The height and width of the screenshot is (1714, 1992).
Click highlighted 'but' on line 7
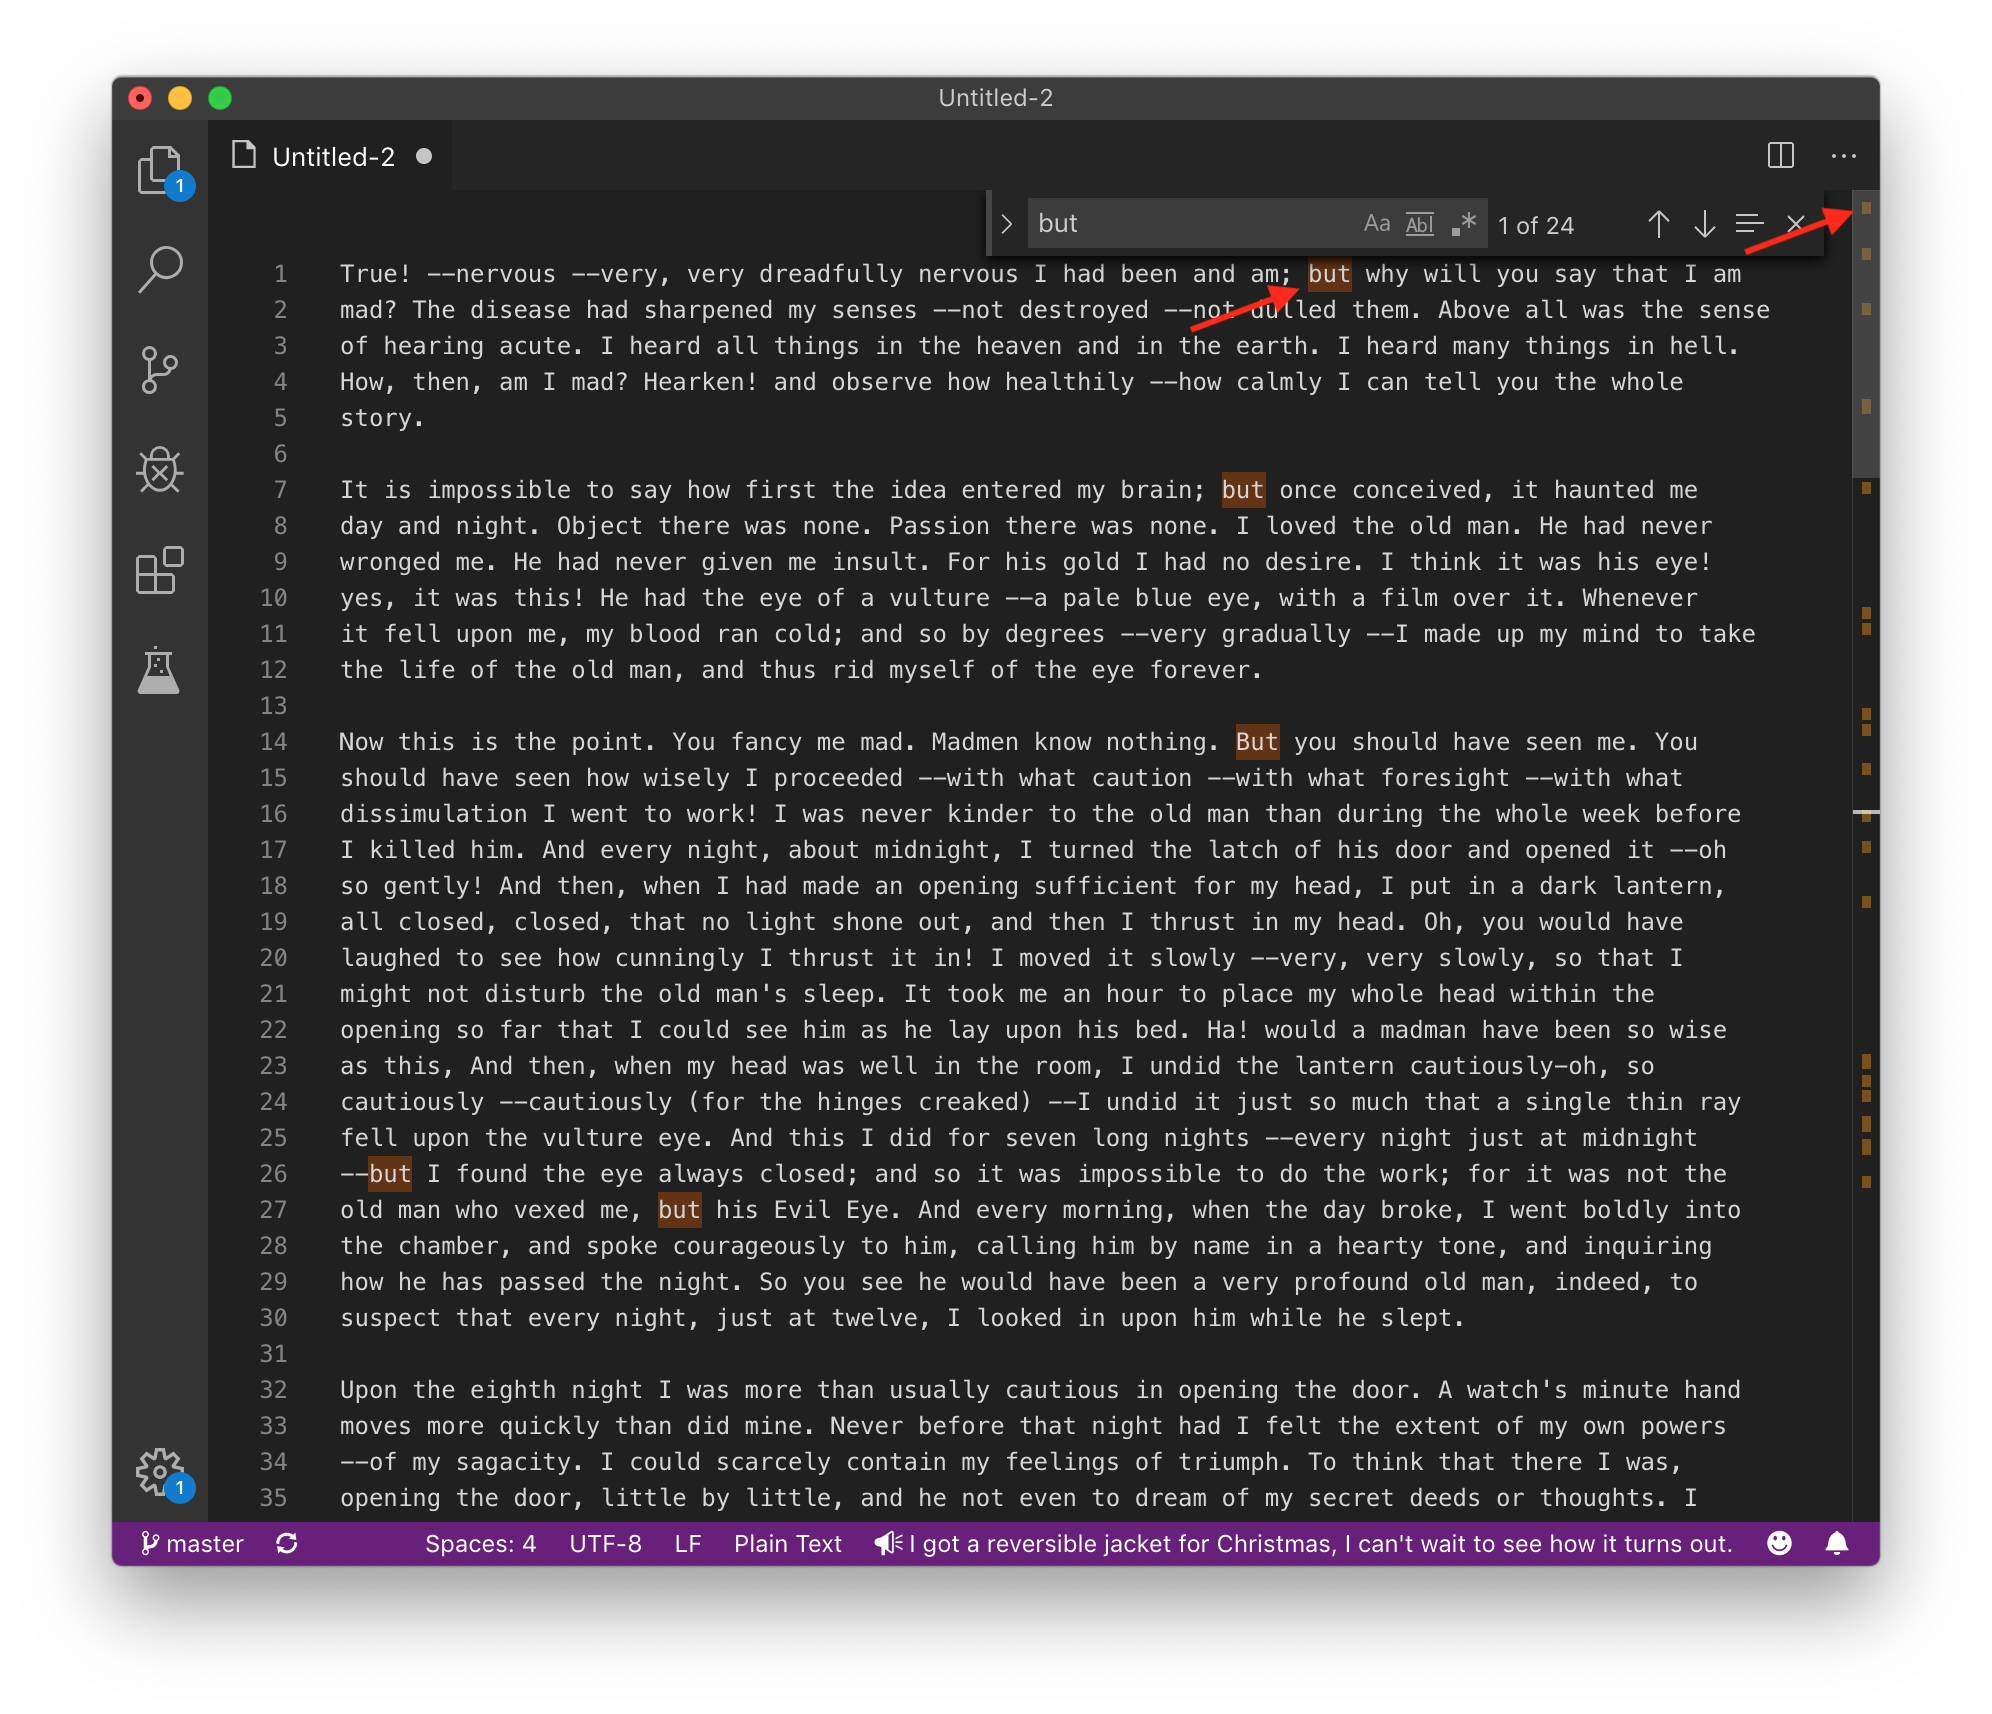(1242, 490)
